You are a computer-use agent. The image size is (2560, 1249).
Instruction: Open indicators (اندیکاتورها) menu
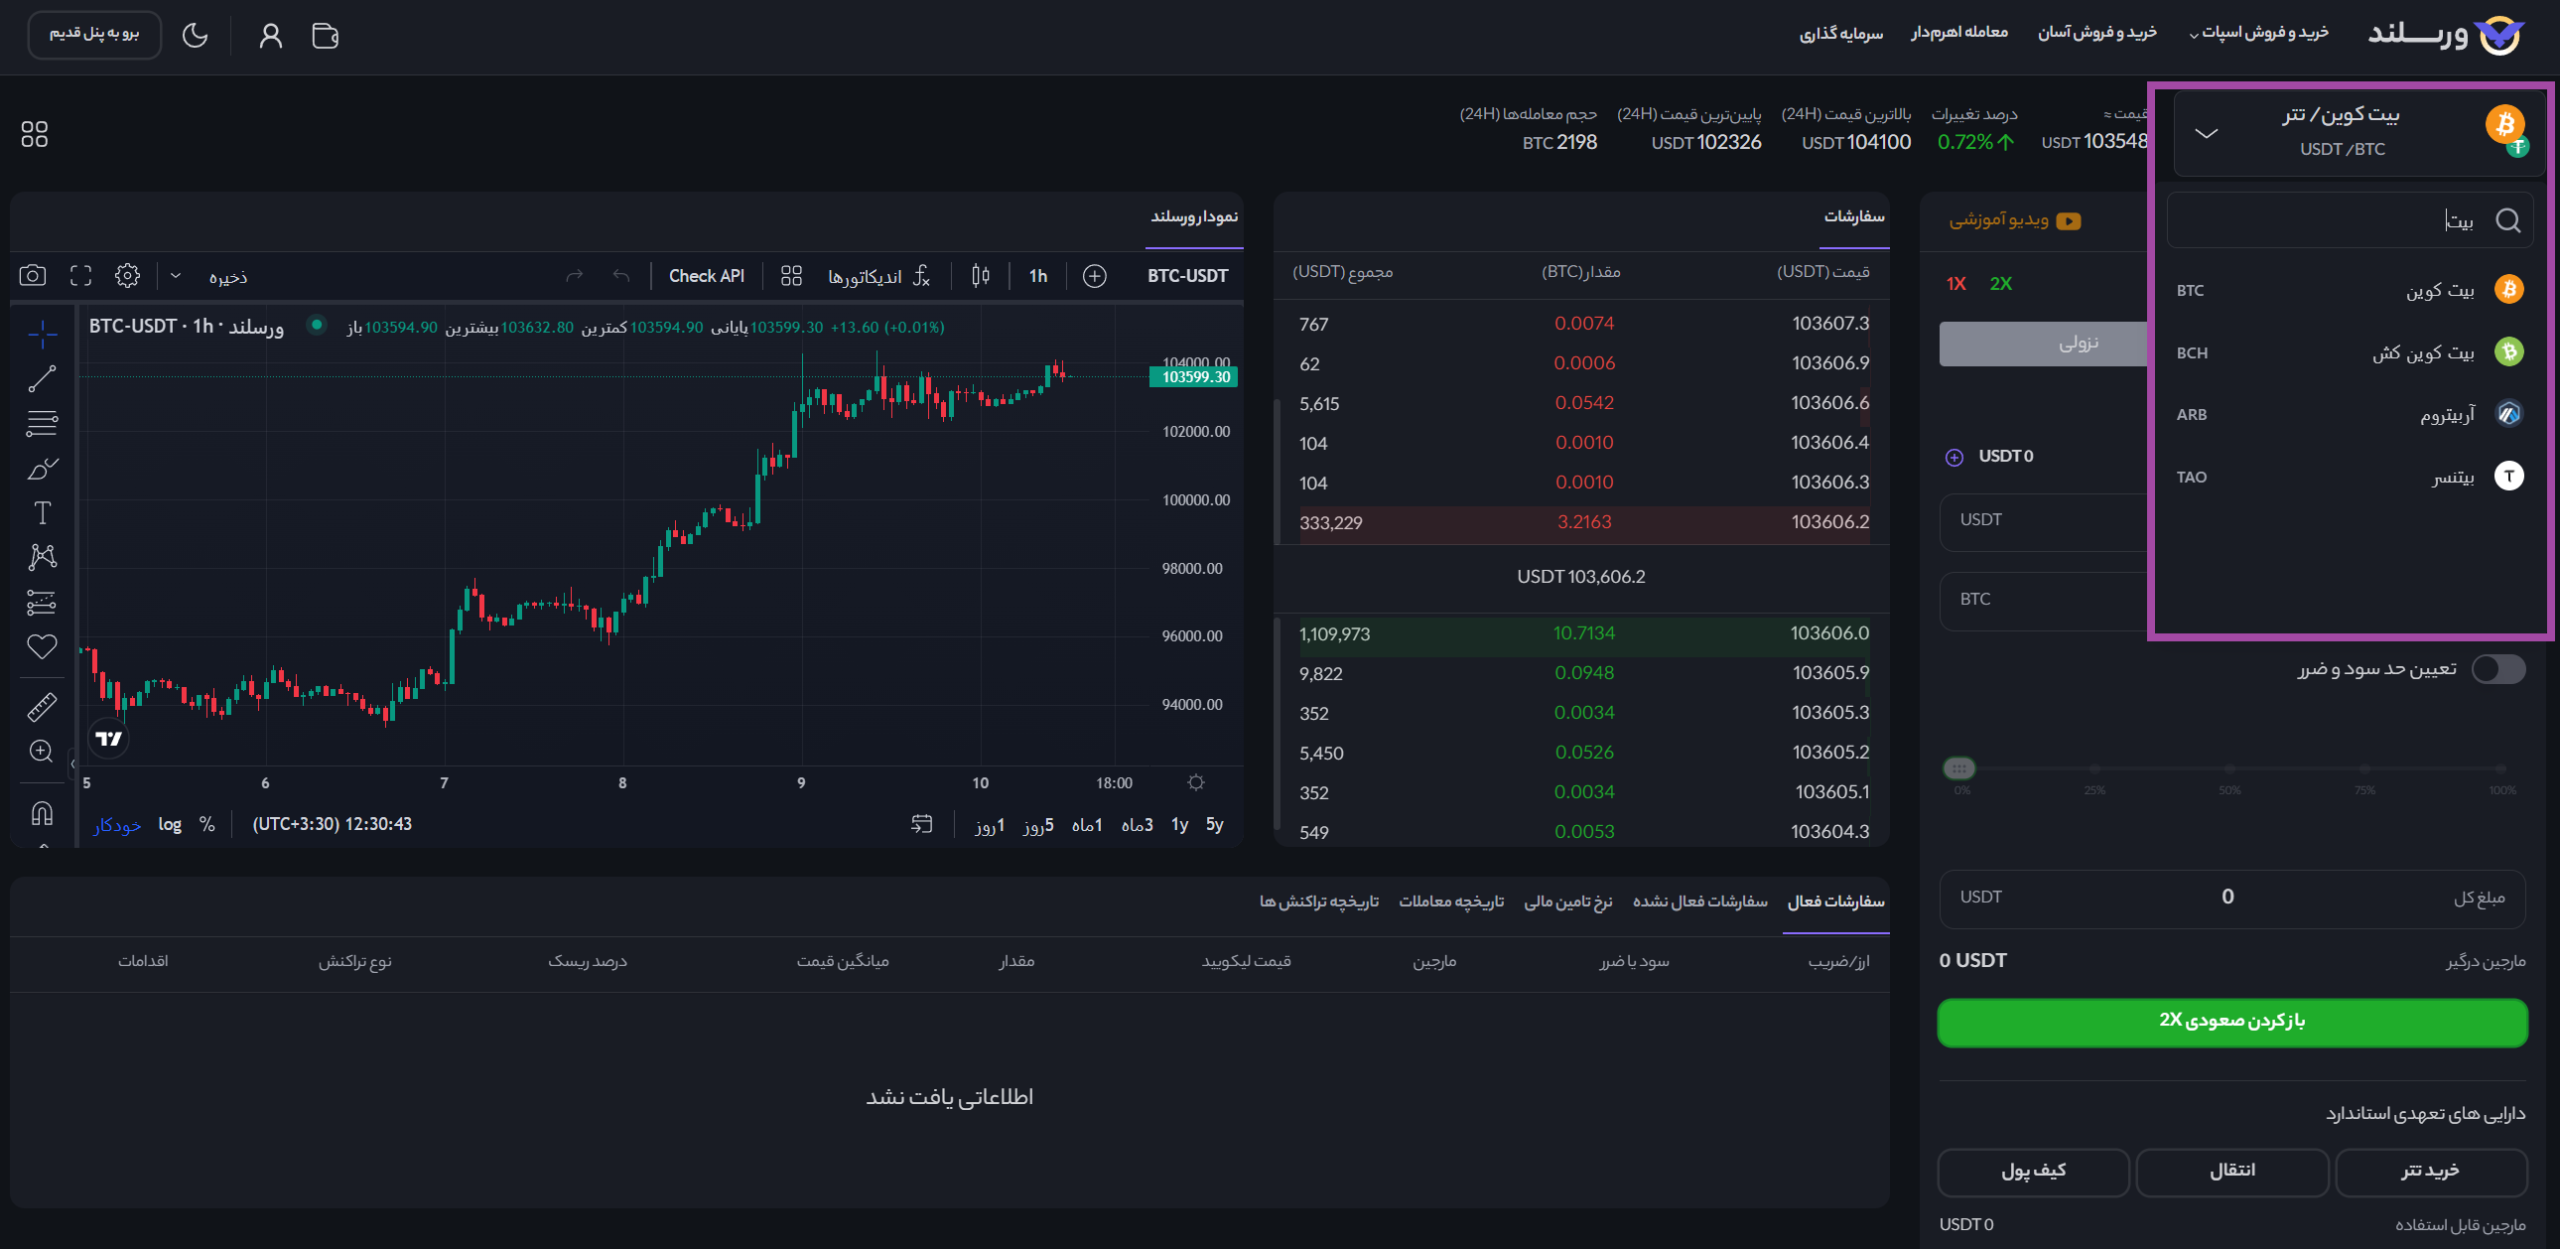(x=879, y=276)
